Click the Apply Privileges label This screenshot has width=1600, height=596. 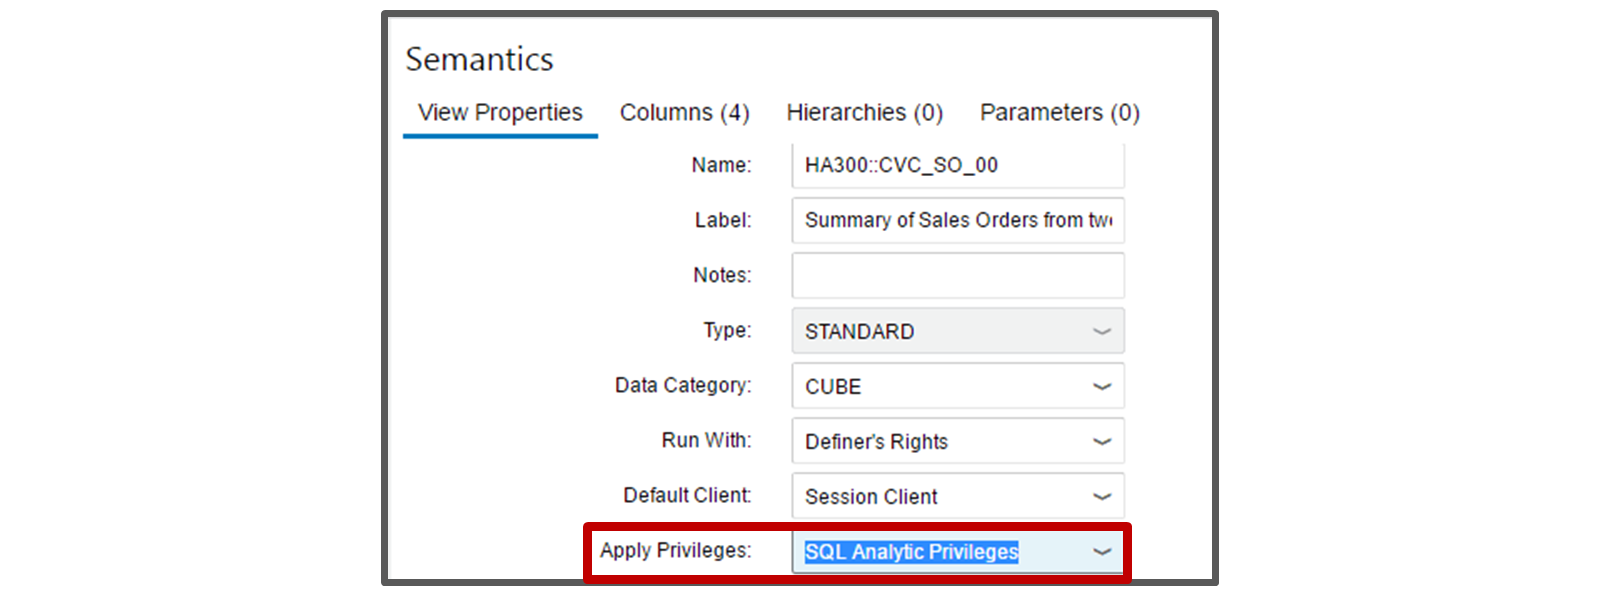675,550
